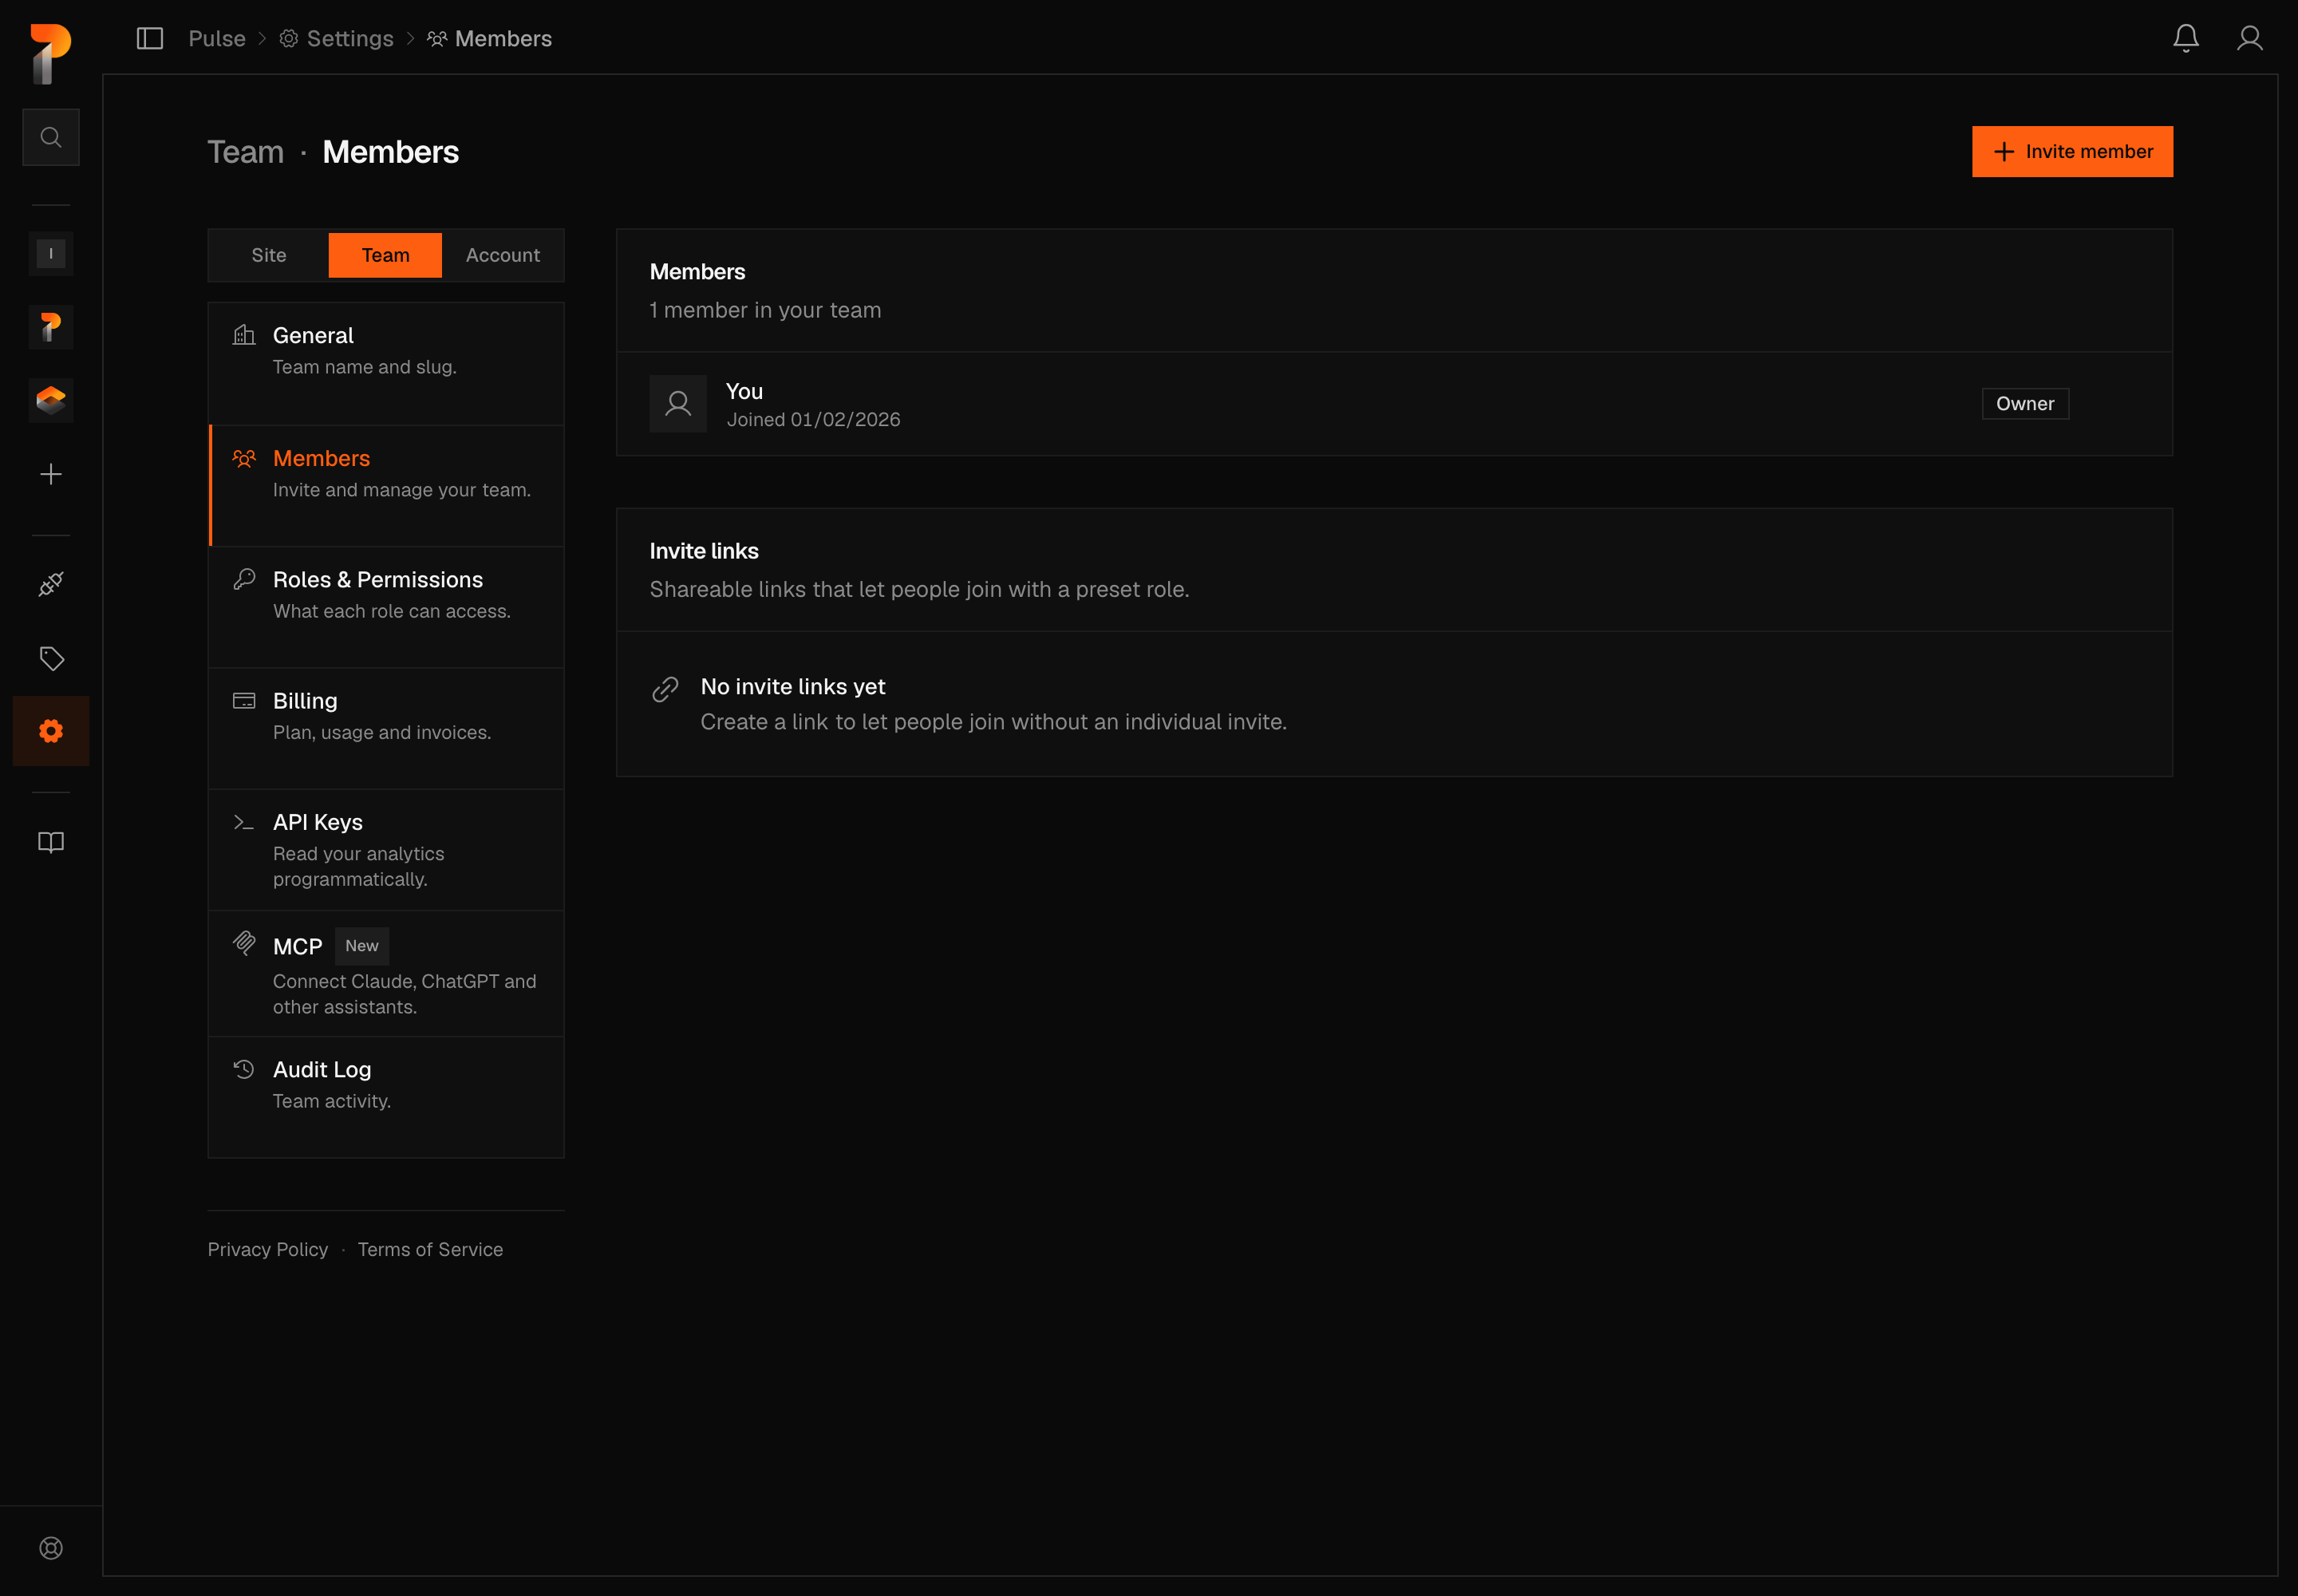
Task: Open Roles & Permissions section
Action: (x=386, y=607)
